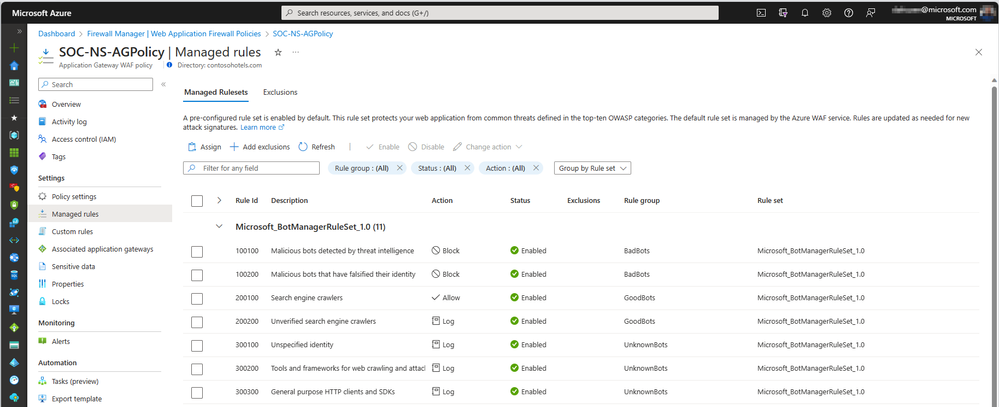The height and width of the screenshot is (407, 999).
Task: Open portal settings gear icon
Action: [x=827, y=13]
